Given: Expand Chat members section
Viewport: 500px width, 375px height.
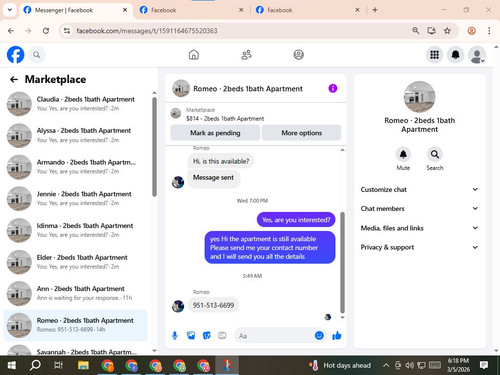Looking at the screenshot, I should pyautogui.click(x=419, y=209).
